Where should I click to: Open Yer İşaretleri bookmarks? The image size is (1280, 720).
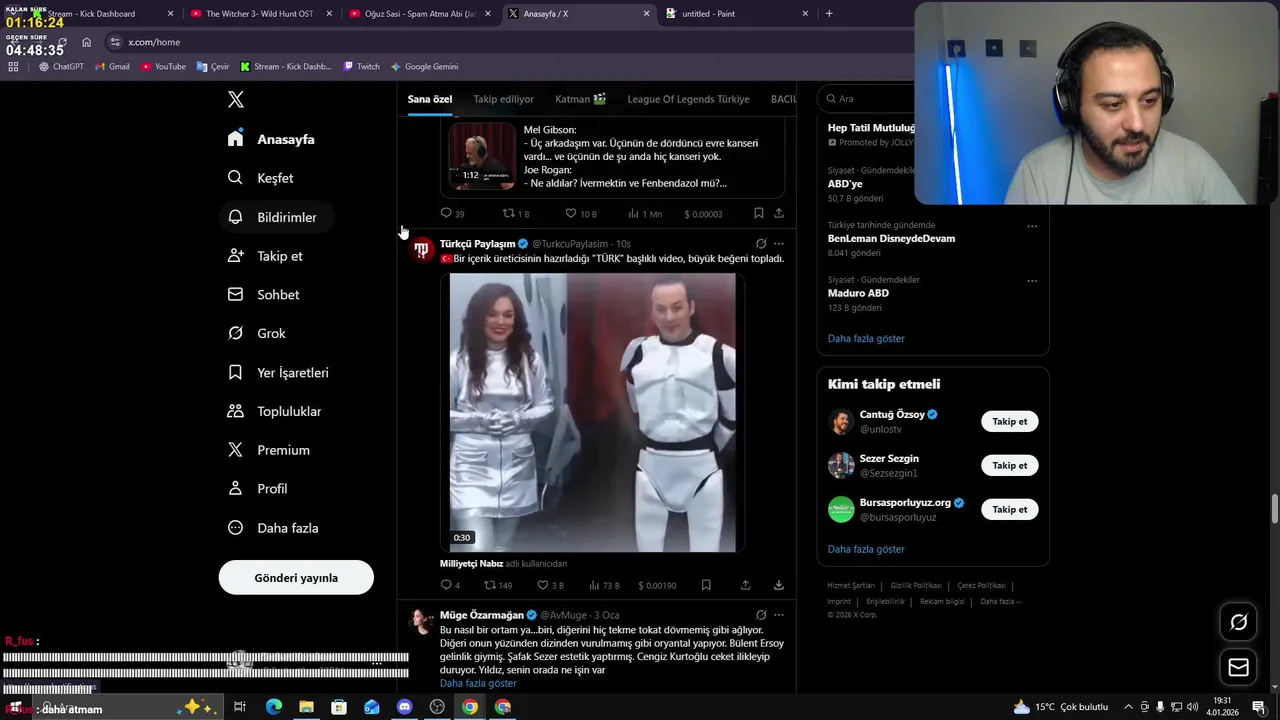[278, 372]
